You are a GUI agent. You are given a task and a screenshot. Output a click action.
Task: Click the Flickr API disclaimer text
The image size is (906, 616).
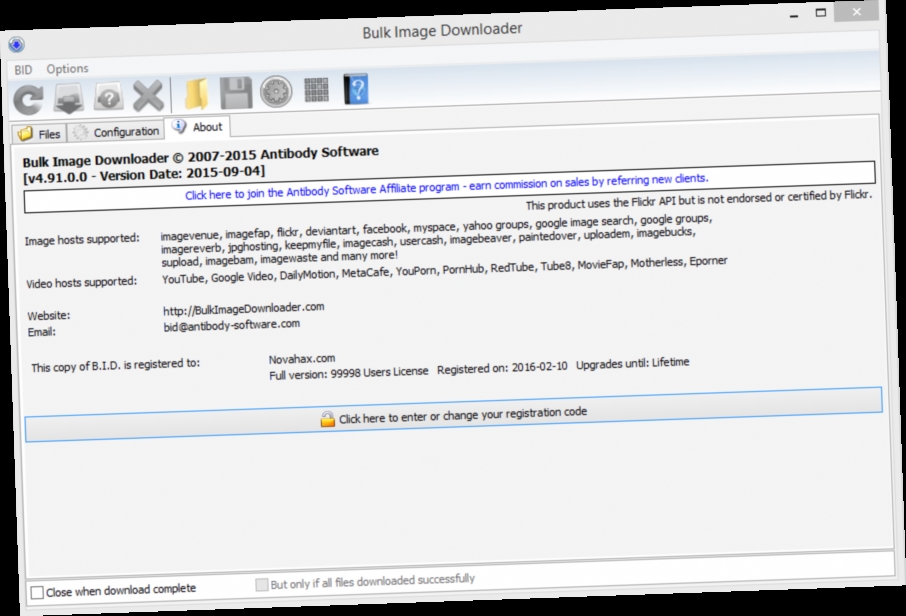click(x=699, y=200)
